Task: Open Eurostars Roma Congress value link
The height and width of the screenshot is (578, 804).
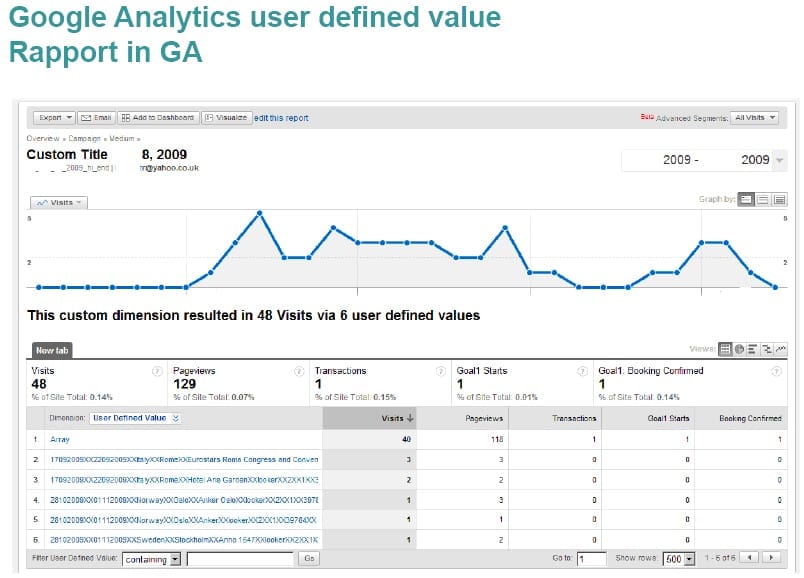Action: click(x=184, y=460)
